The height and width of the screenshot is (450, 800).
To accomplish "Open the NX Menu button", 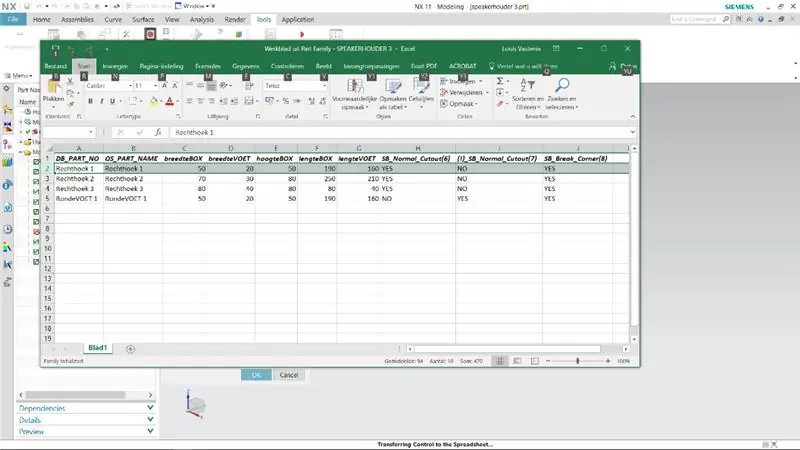I will 19,76.
